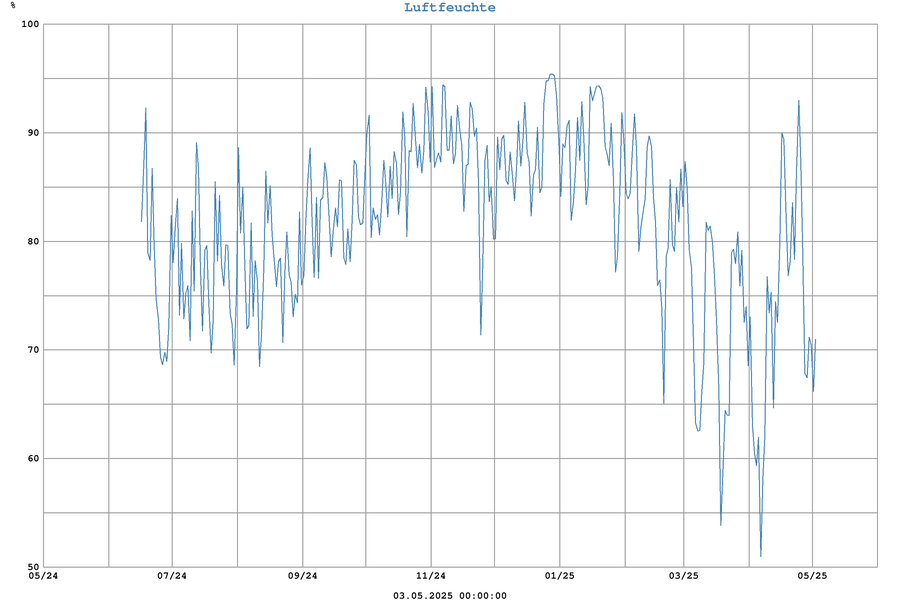Click the chart title "Luftfeuchte"

tap(449, 7)
